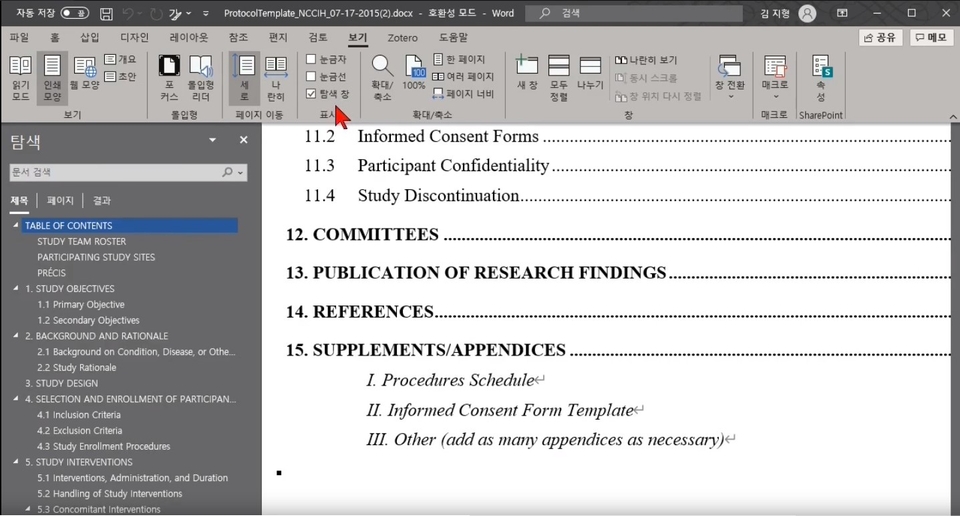Uncheck Navigation Pane (탐색 창) checkbox

311,94
